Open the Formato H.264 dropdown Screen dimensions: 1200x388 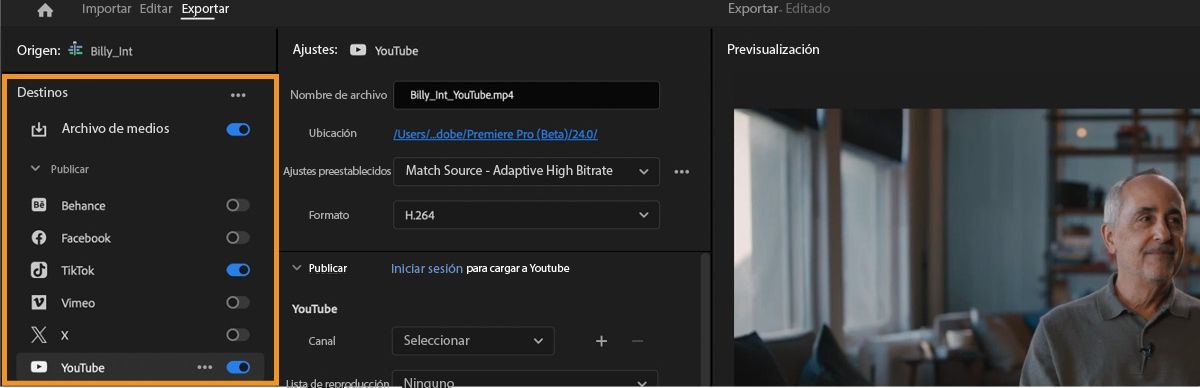pos(527,215)
